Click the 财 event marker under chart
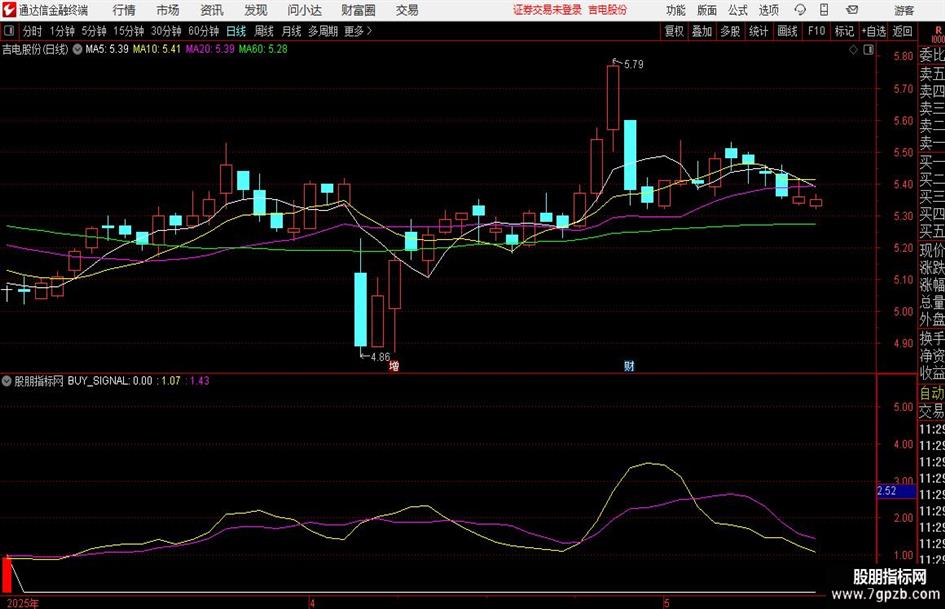Image resolution: width=945 pixels, height=609 pixels. (x=629, y=366)
